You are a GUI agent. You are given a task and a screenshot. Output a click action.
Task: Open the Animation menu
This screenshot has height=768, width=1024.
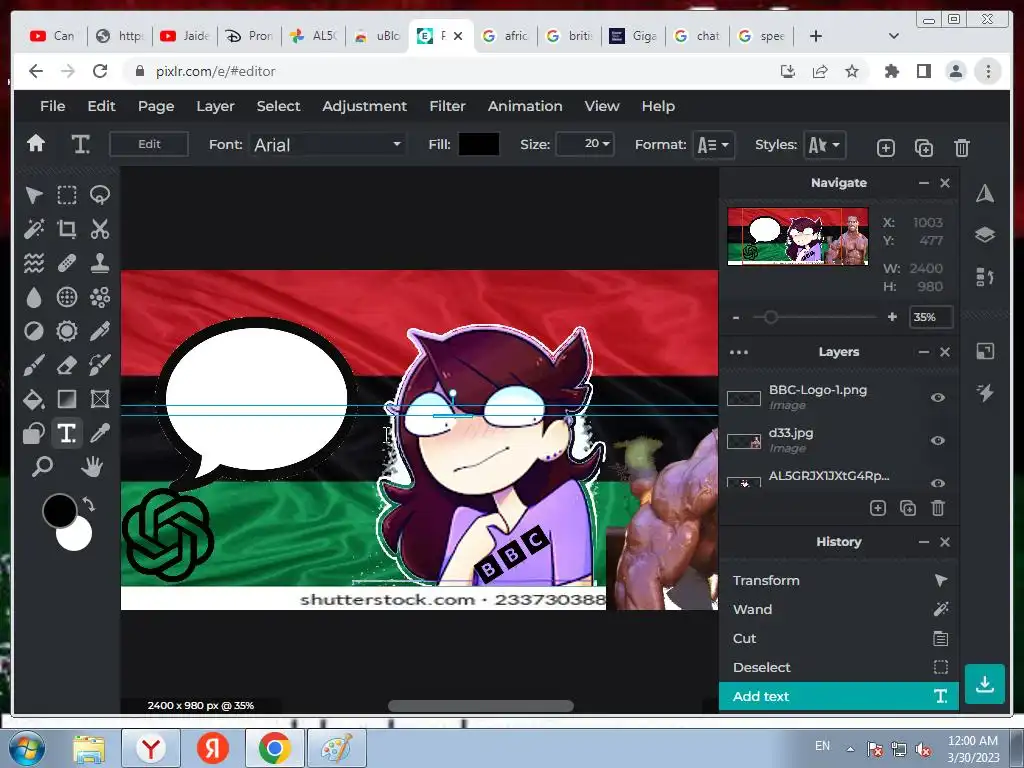[525, 106]
